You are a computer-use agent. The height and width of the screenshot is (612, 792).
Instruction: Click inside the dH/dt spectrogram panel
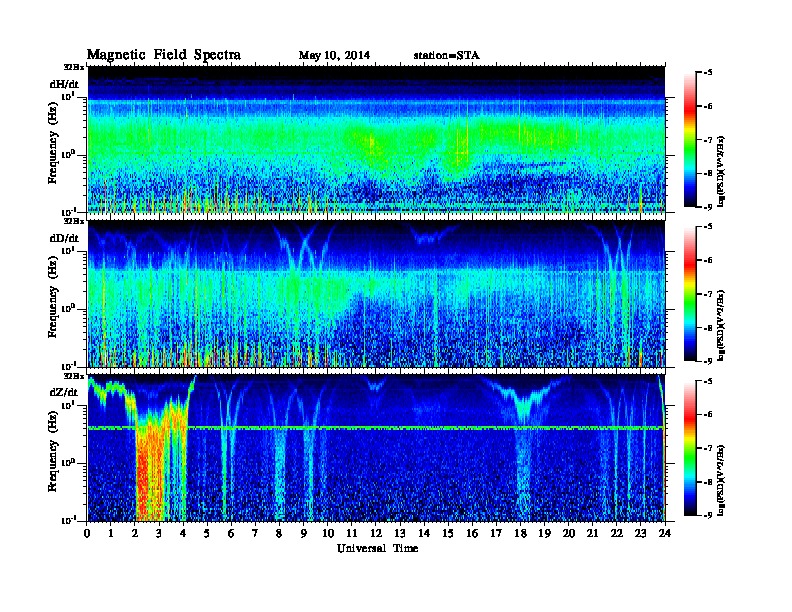pos(376,139)
